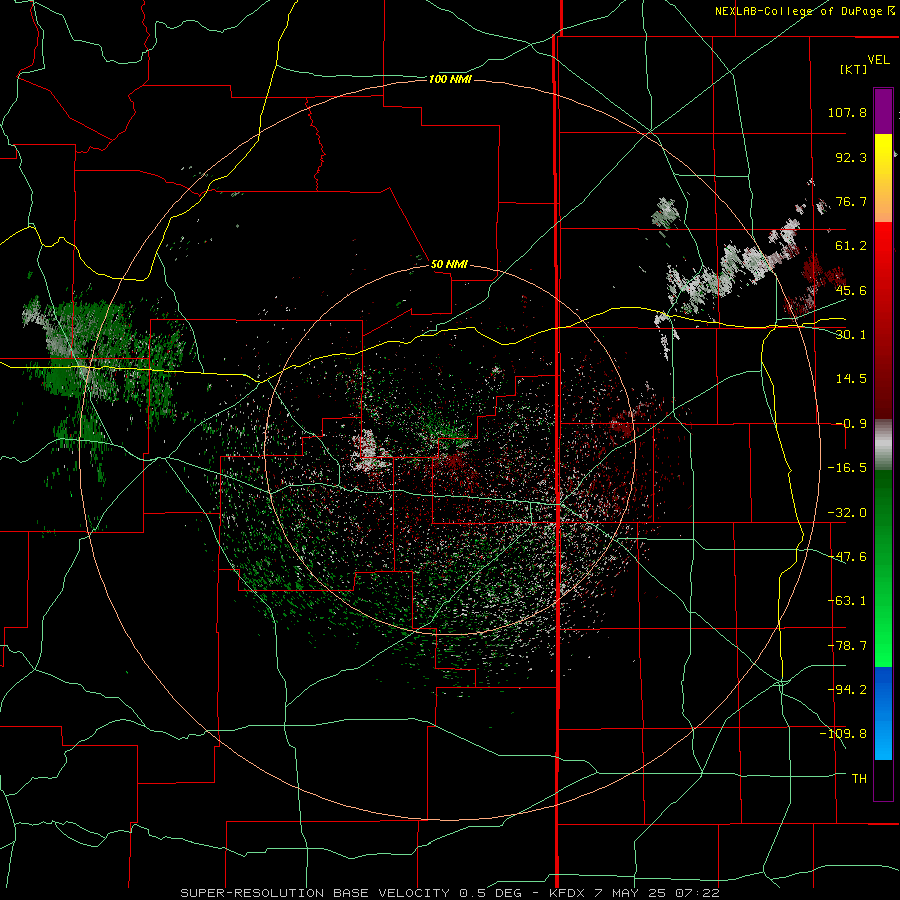This screenshot has height=900, width=900.
Task: Select the 92.3 legend value
Action: (851, 157)
